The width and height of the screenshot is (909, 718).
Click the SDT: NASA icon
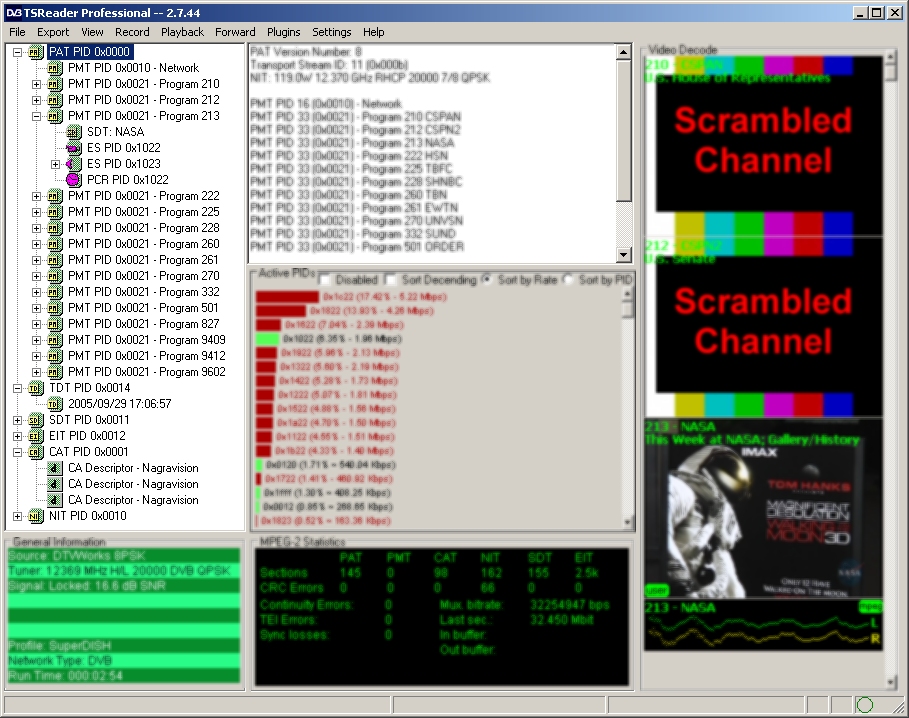(x=74, y=132)
